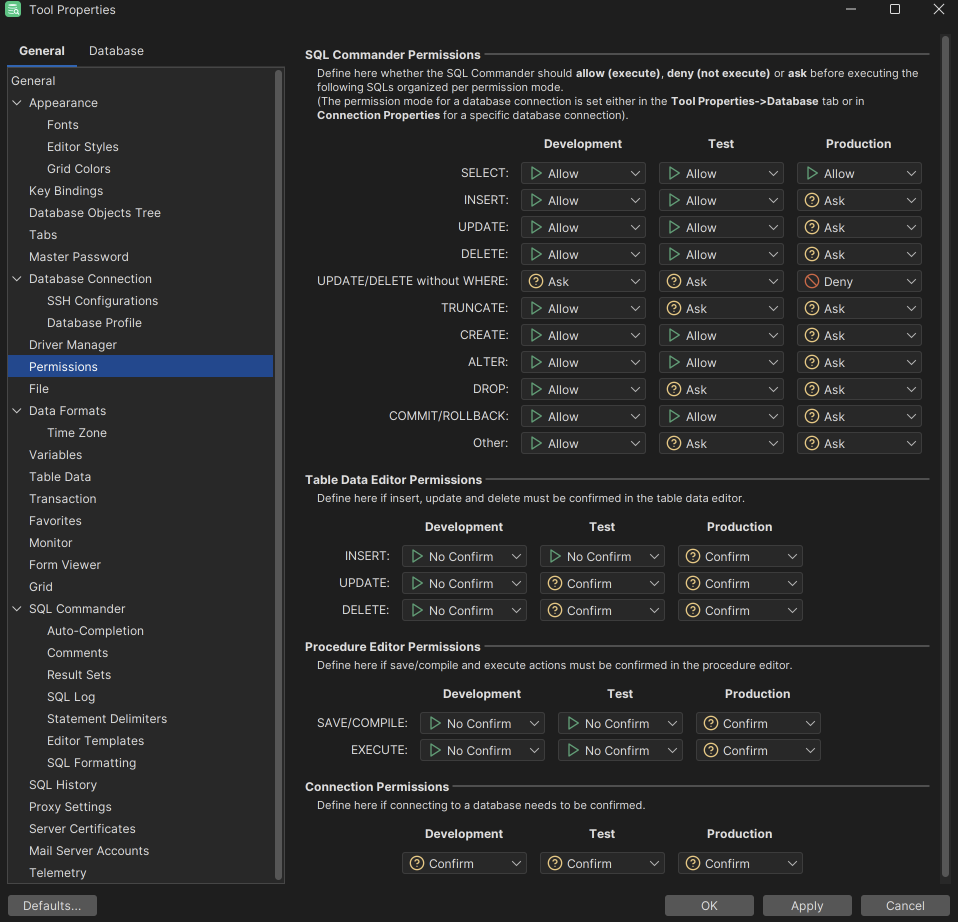Click the Apply button
The height and width of the screenshot is (922, 958).
click(x=807, y=905)
